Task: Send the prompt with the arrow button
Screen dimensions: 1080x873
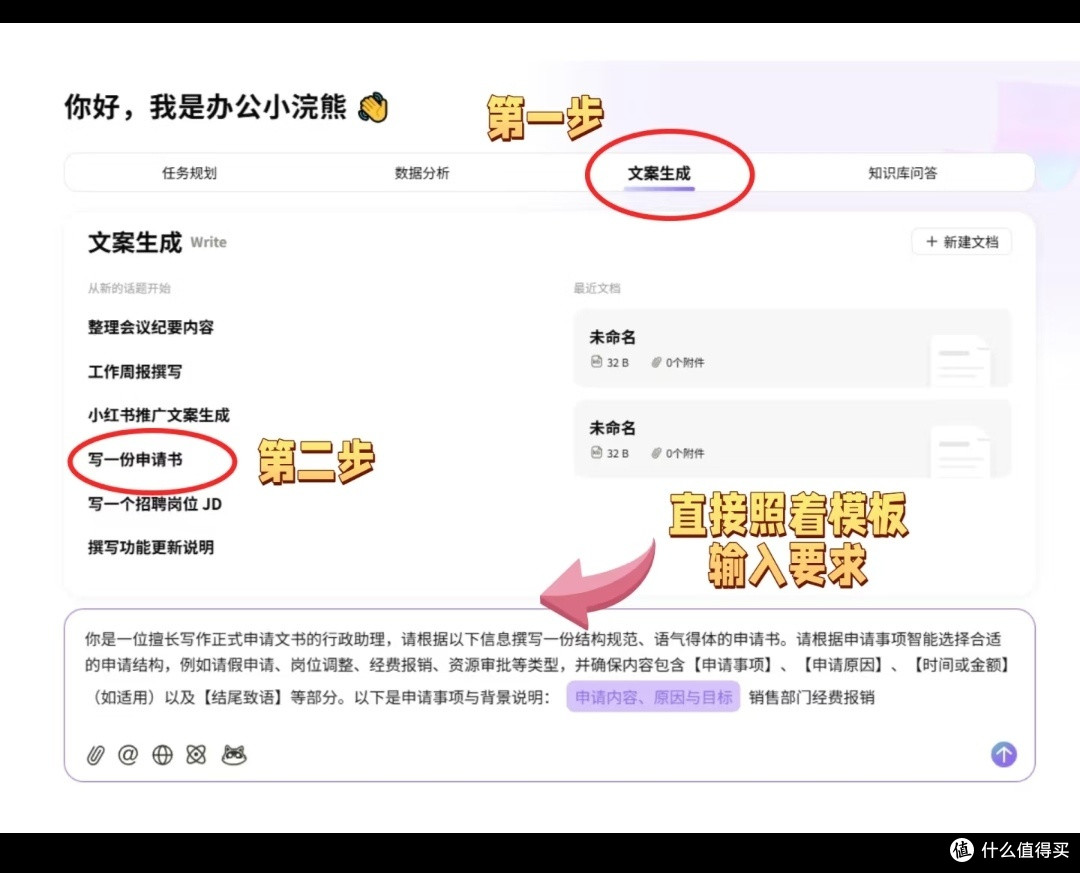Action: coord(1004,754)
